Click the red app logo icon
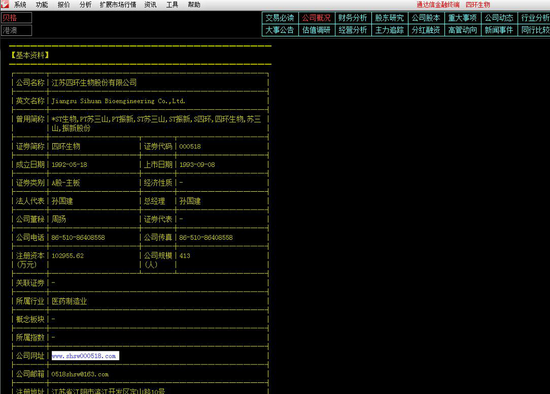 point(5,4)
